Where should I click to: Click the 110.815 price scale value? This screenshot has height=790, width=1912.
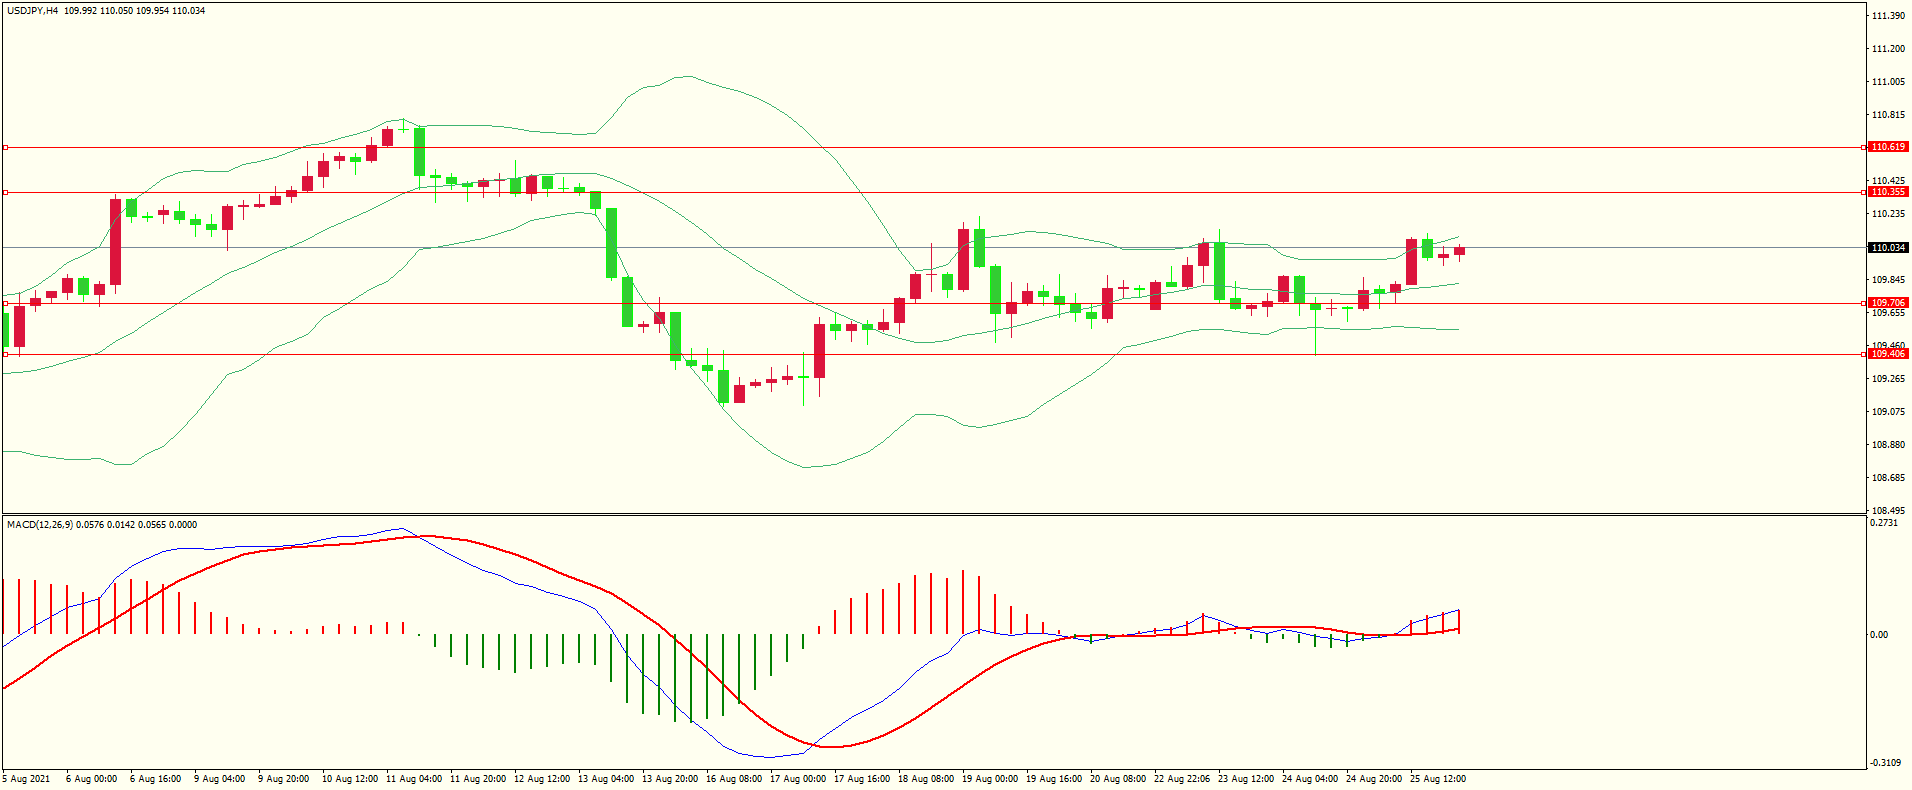tap(1888, 115)
